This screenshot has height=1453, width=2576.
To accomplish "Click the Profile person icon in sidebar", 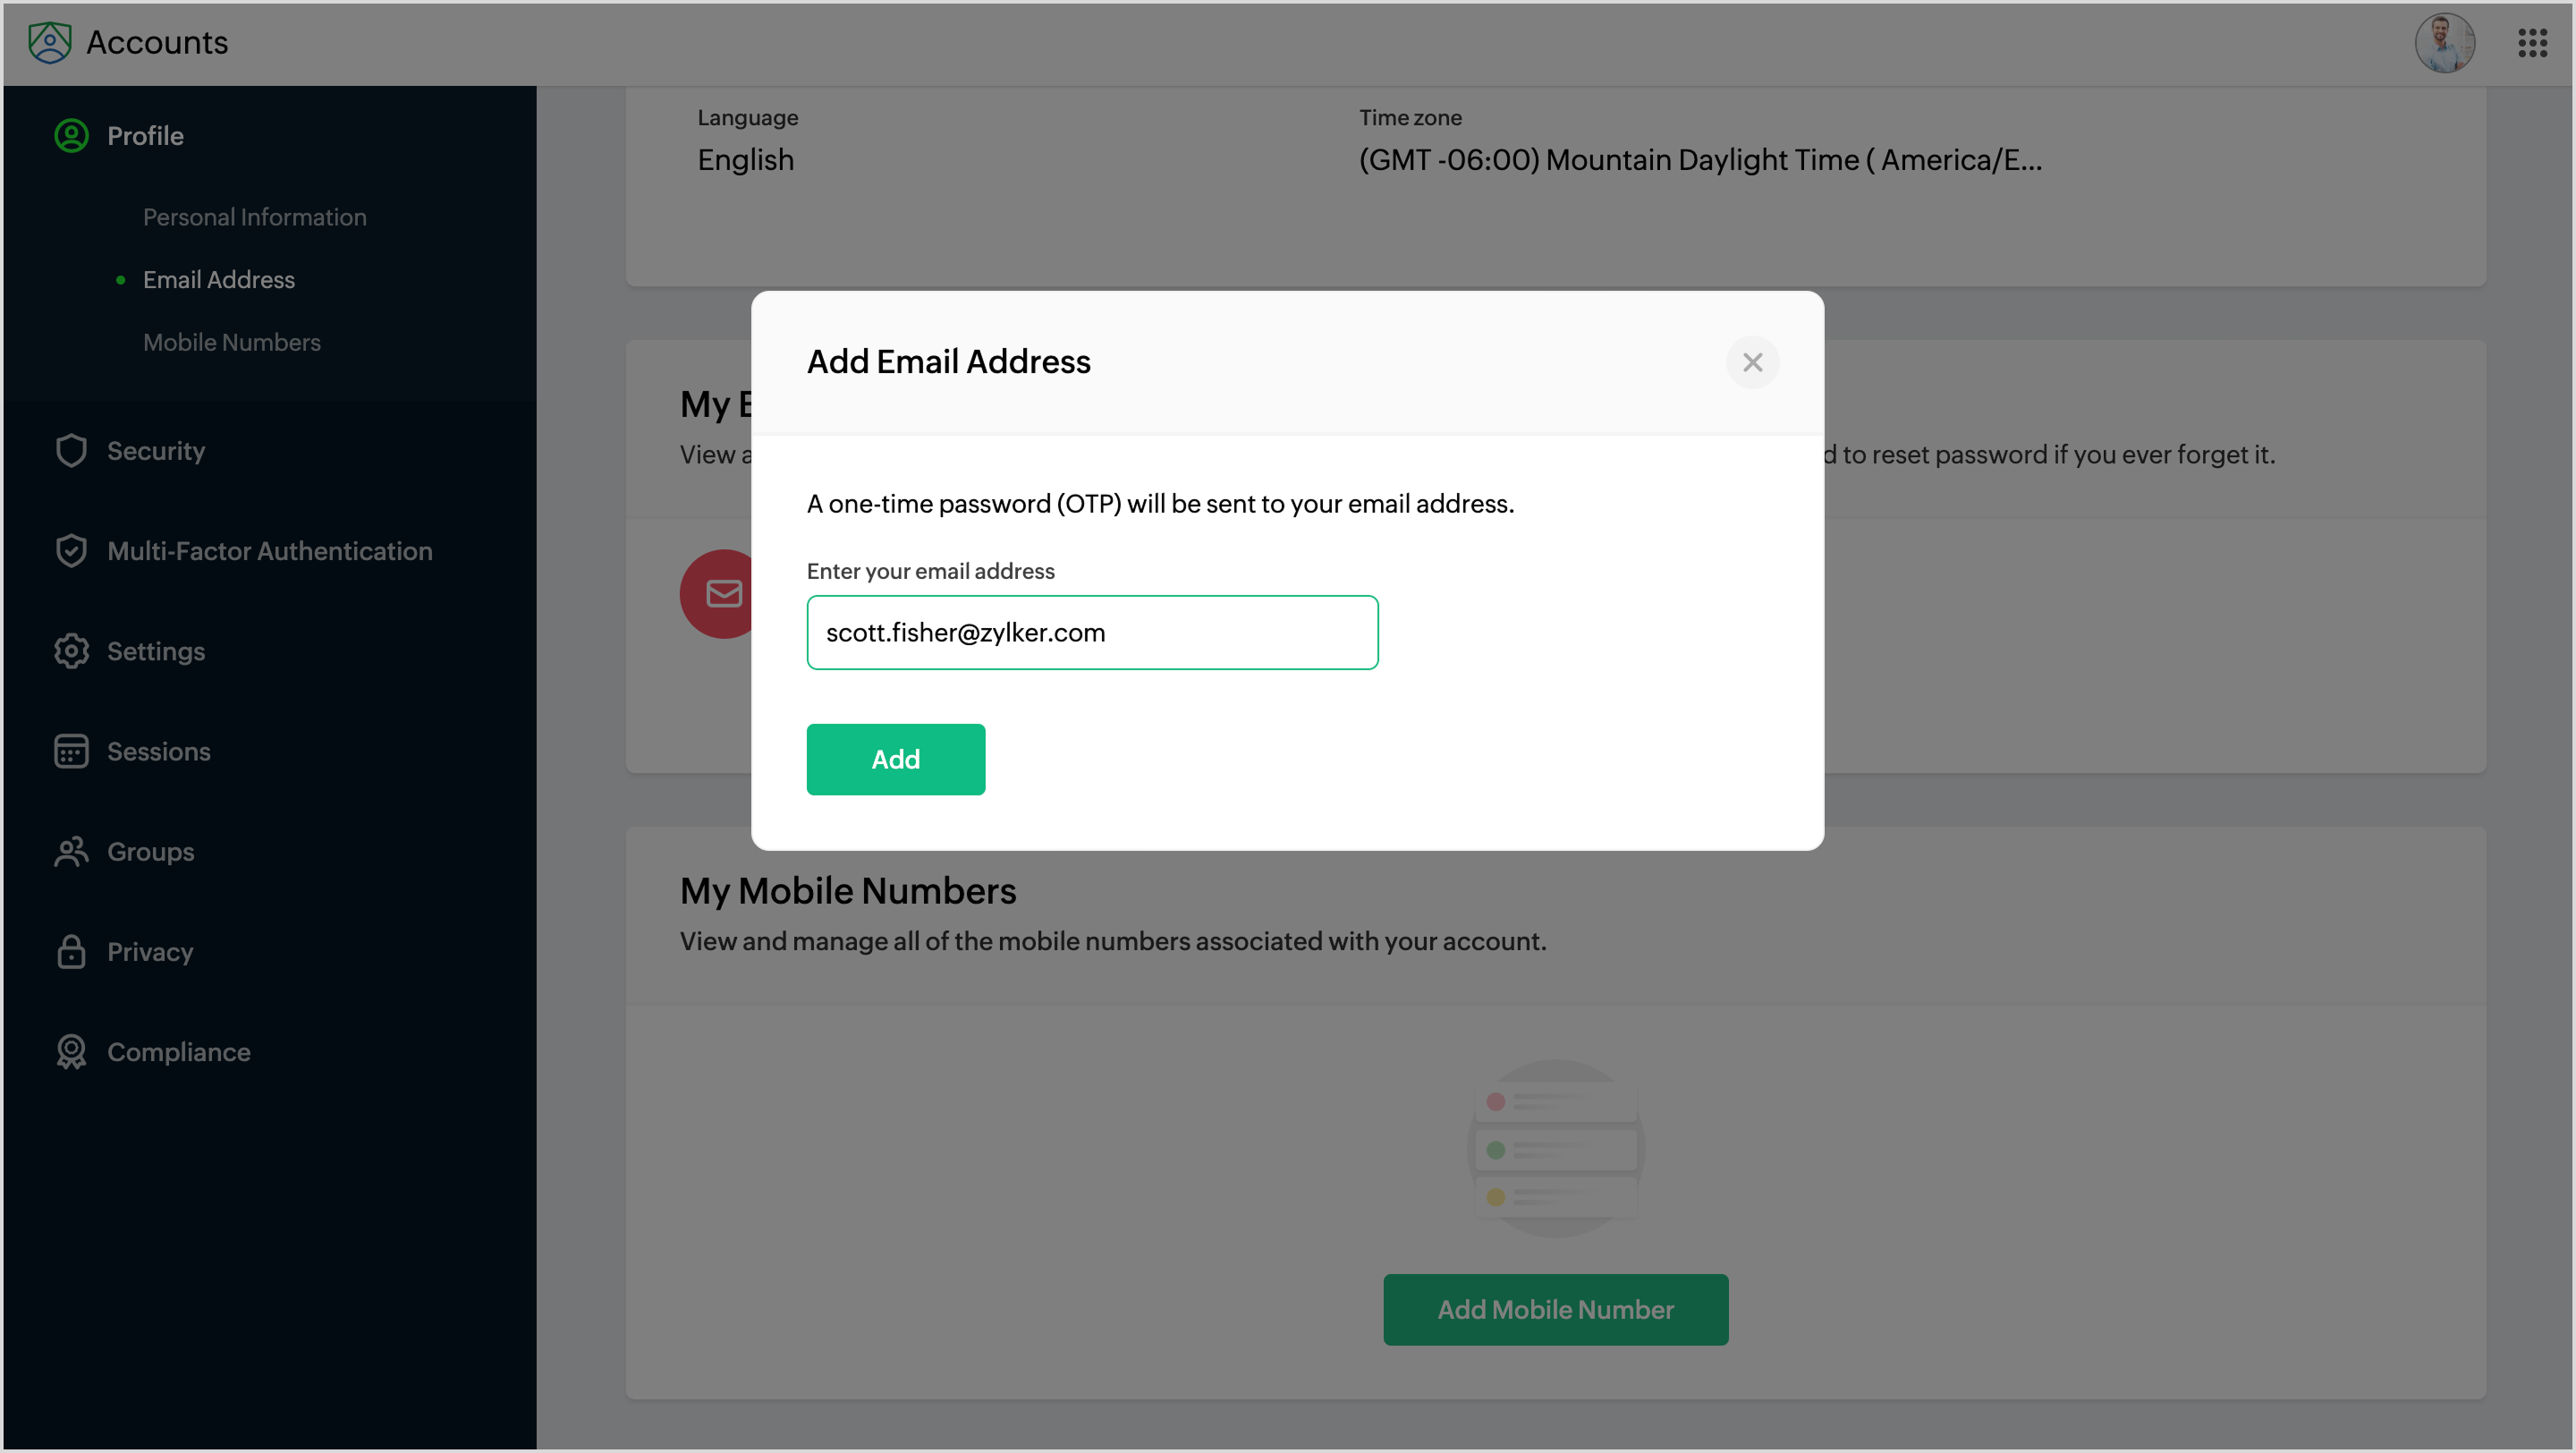I will pyautogui.click(x=71, y=136).
